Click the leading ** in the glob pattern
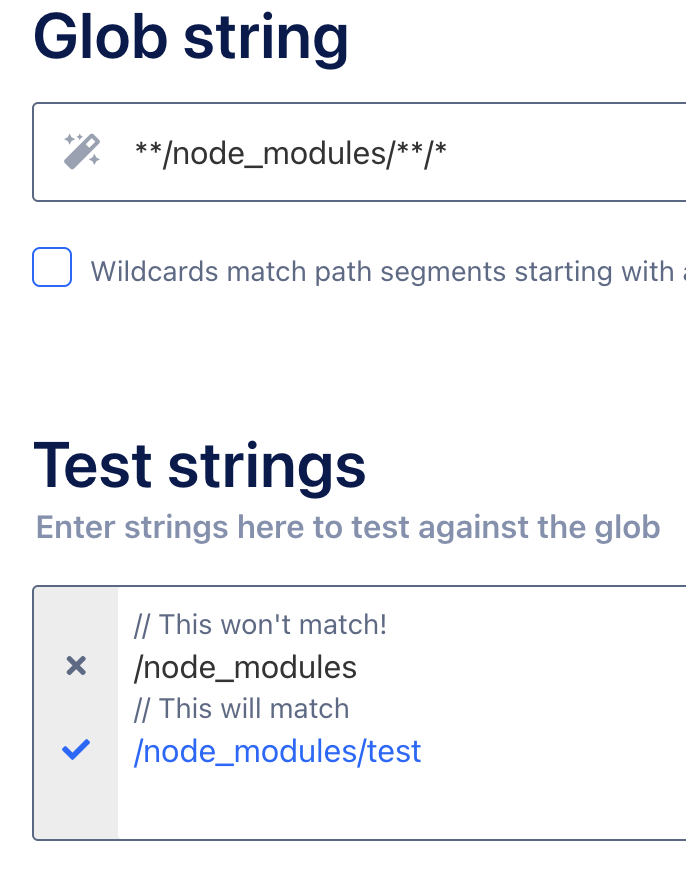 pyautogui.click(x=146, y=152)
